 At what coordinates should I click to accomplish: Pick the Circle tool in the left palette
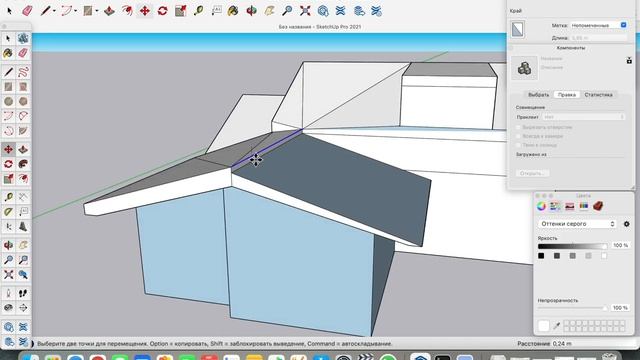pyautogui.click(x=8, y=102)
